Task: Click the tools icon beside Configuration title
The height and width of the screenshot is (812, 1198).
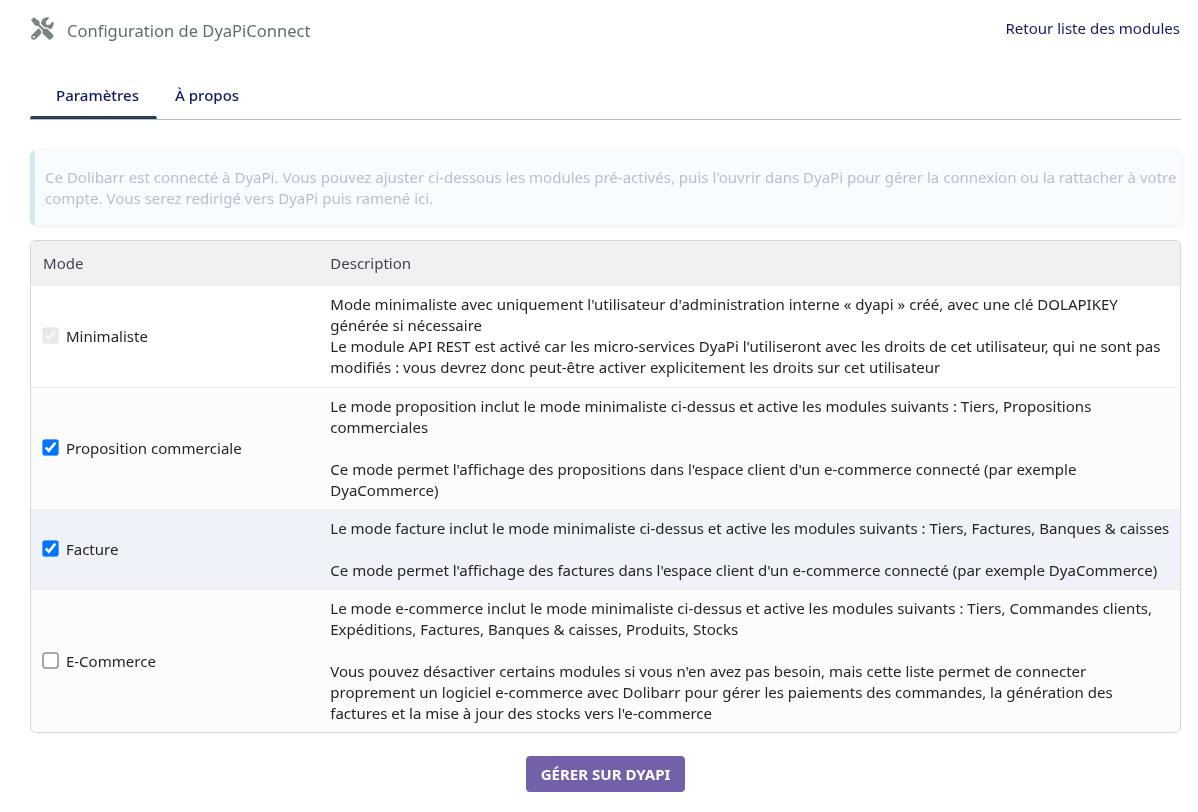Action: click(43, 29)
